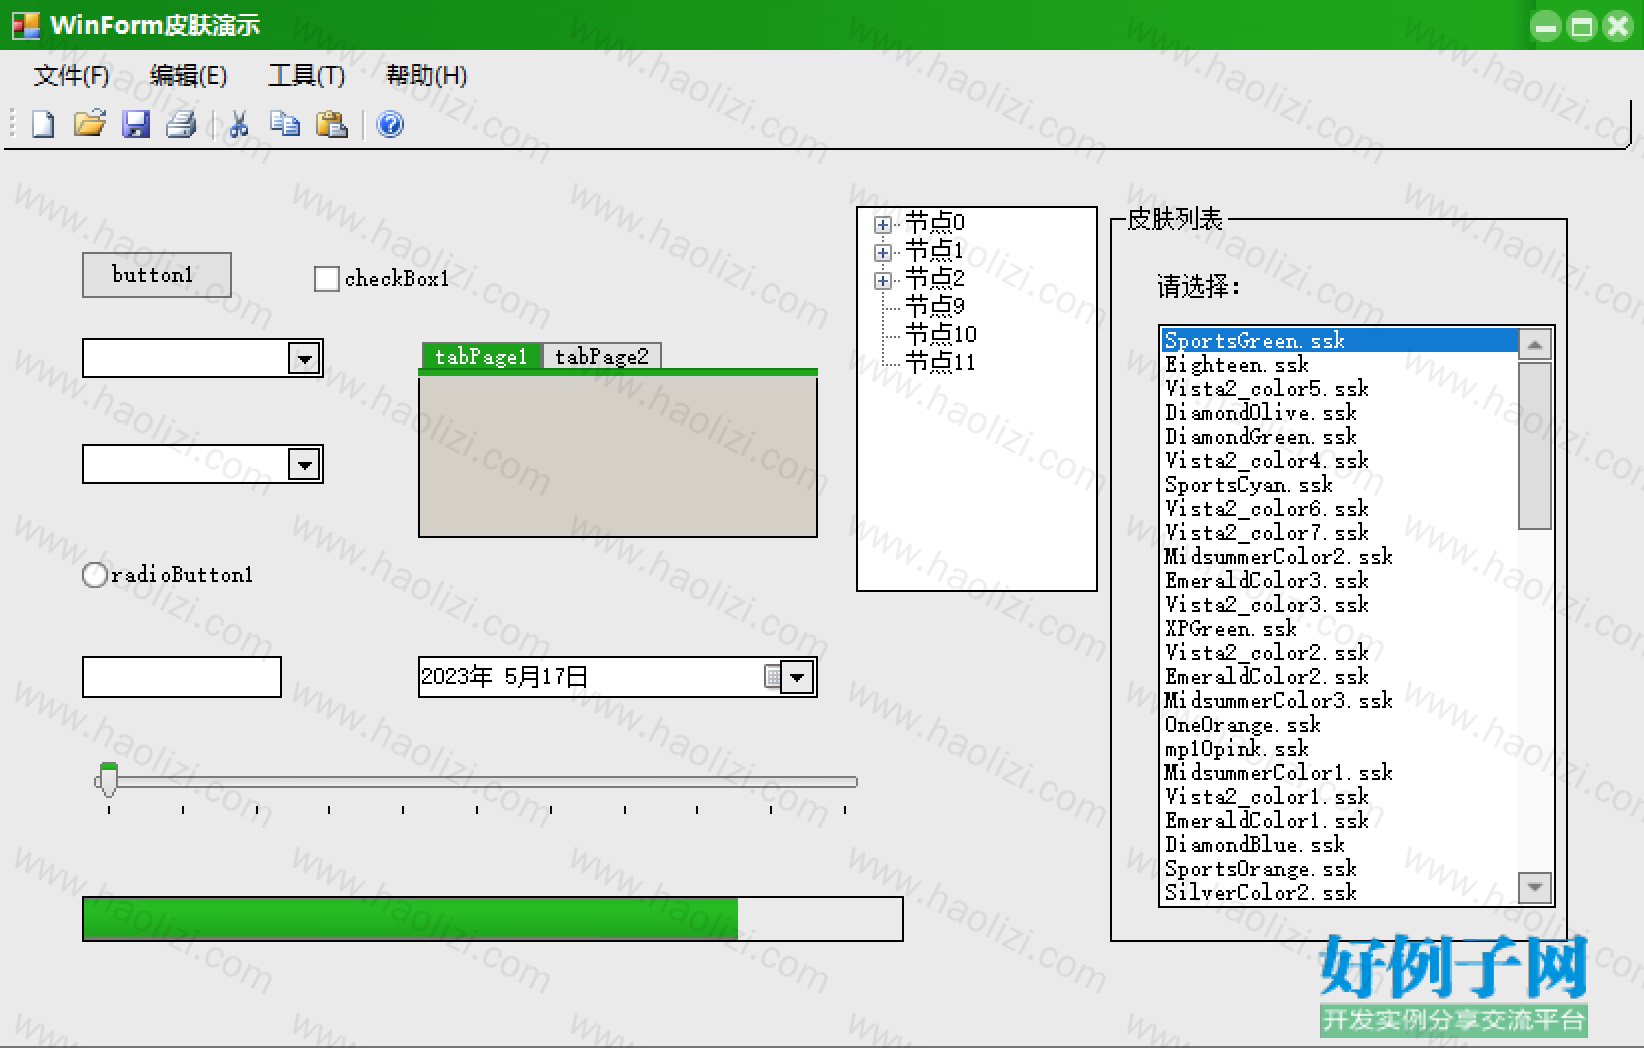Select mp10pink.ssk skin
The height and width of the screenshot is (1048, 1644).
point(1340,749)
